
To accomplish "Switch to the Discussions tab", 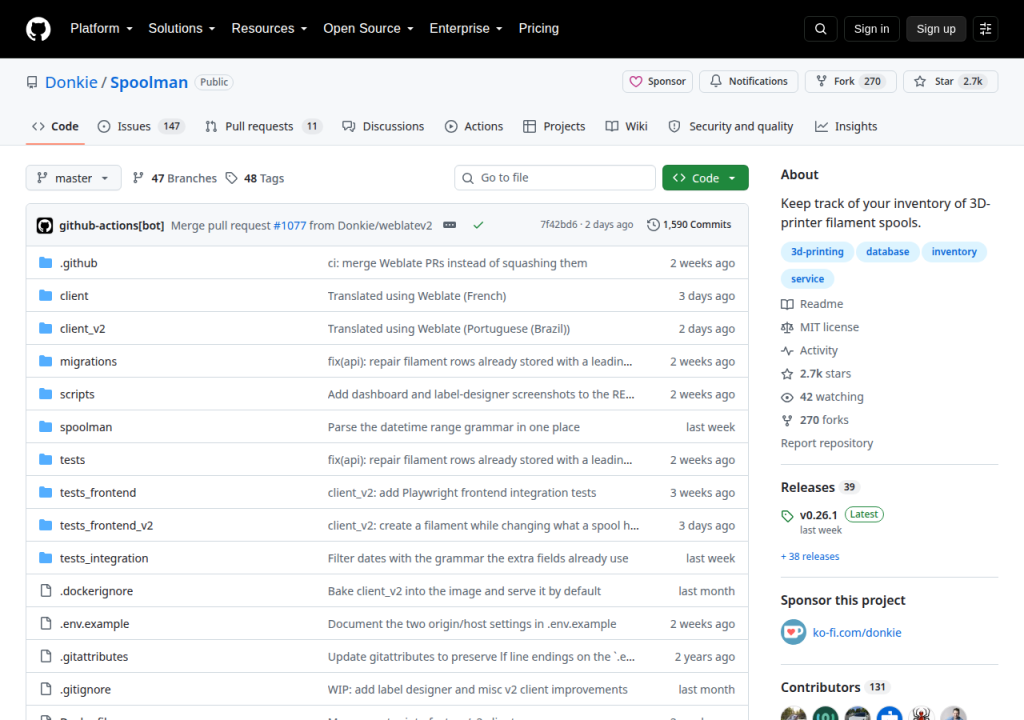I will pyautogui.click(x=383, y=126).
